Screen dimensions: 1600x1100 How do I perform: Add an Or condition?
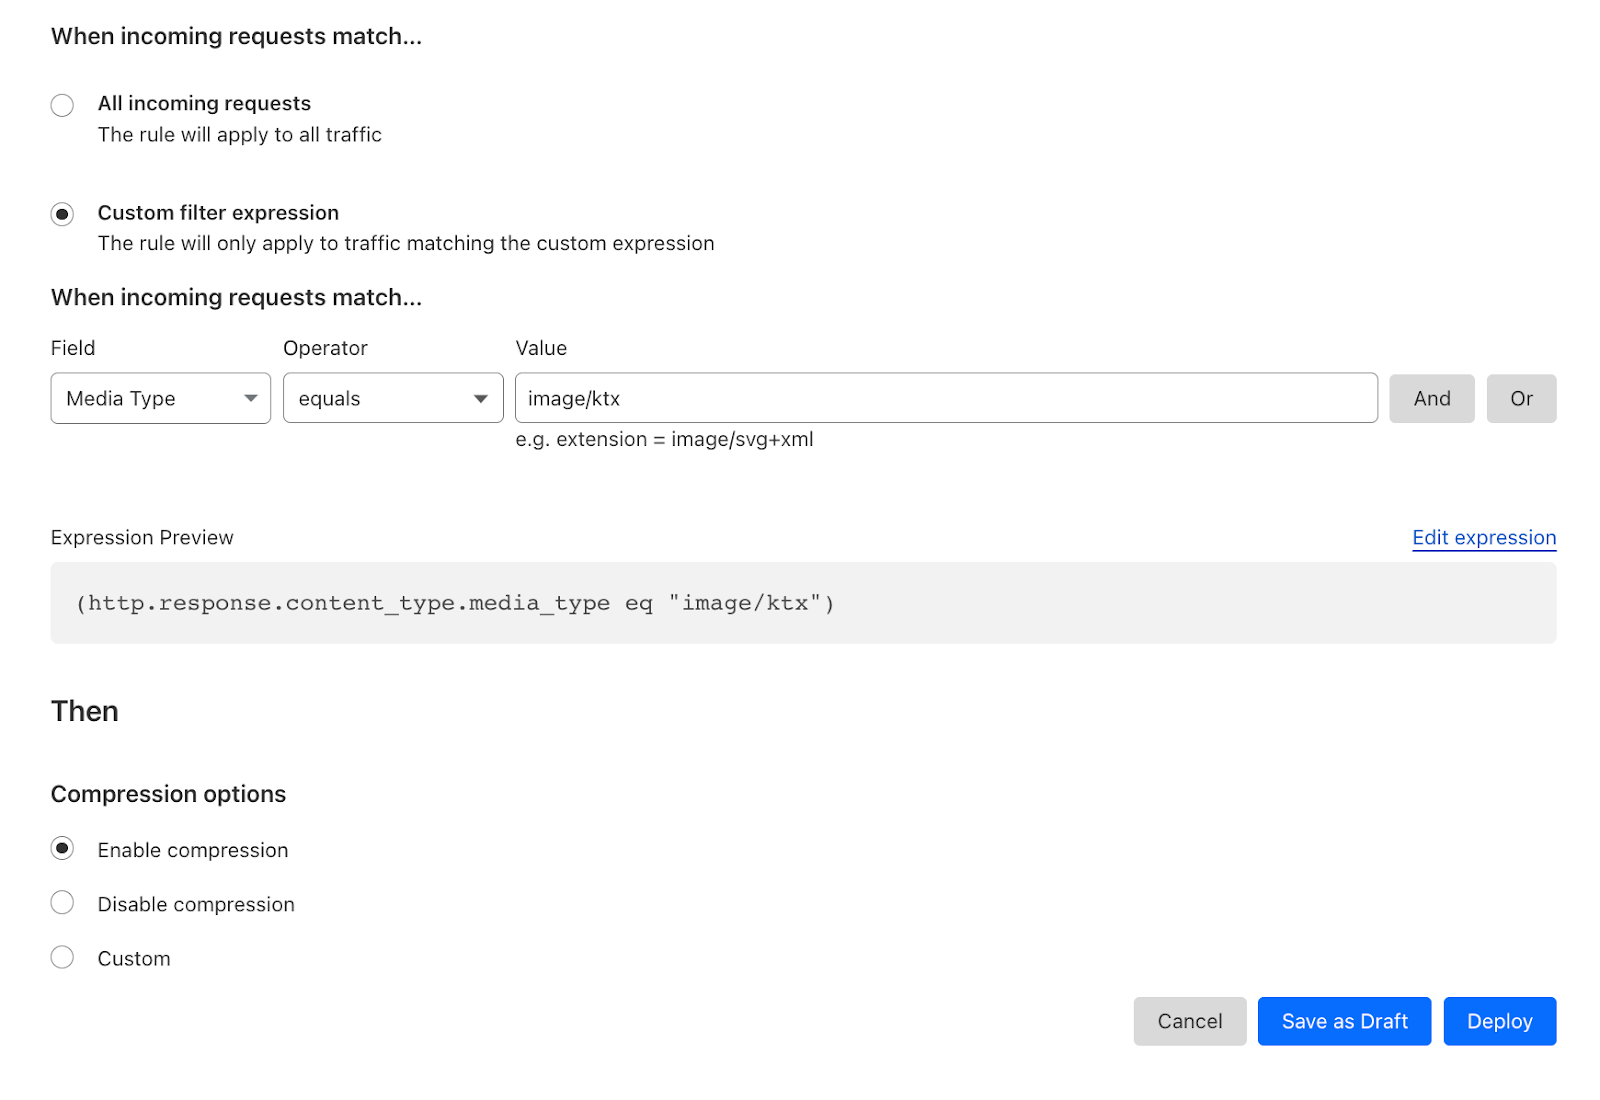[x=1521, y=398]
